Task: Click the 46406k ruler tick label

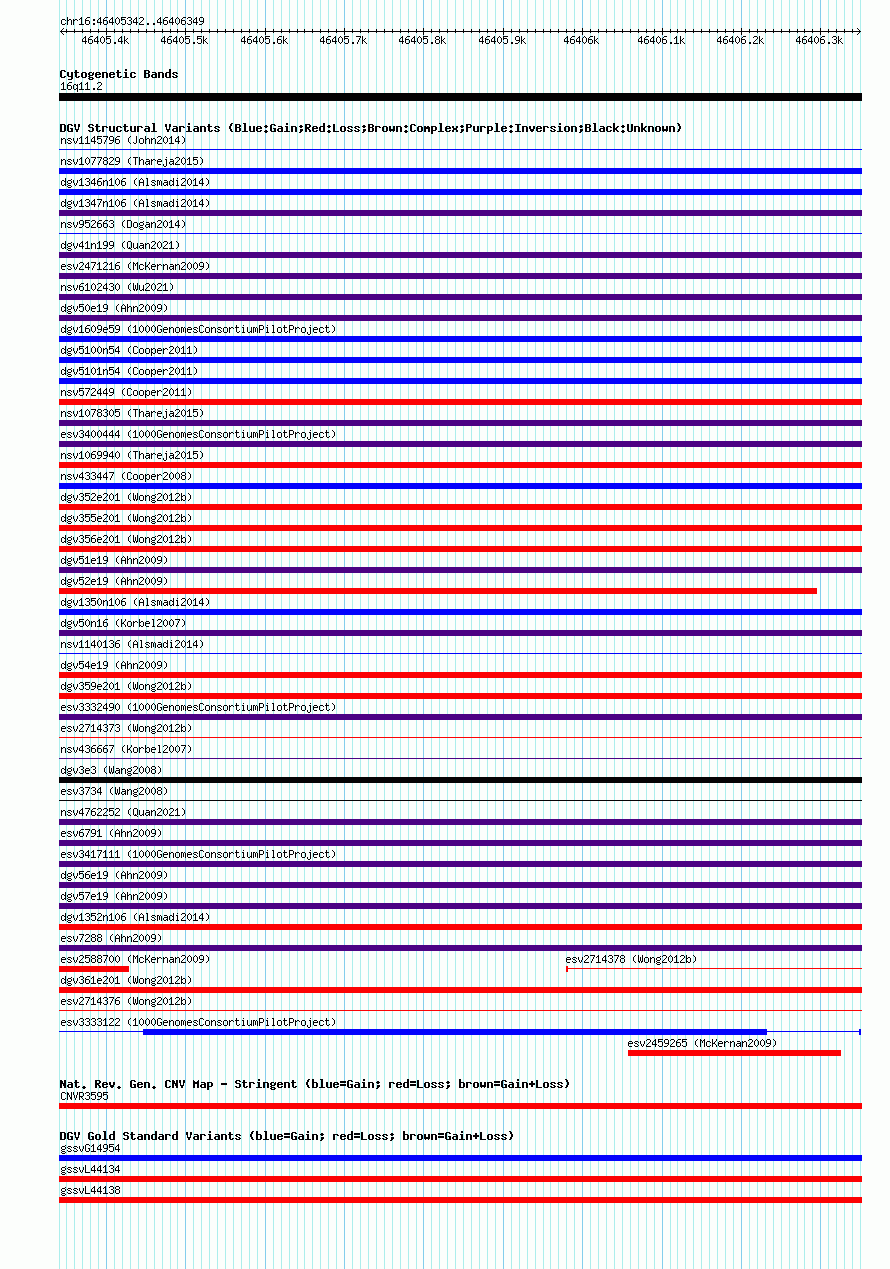Action: click(581, 41)
